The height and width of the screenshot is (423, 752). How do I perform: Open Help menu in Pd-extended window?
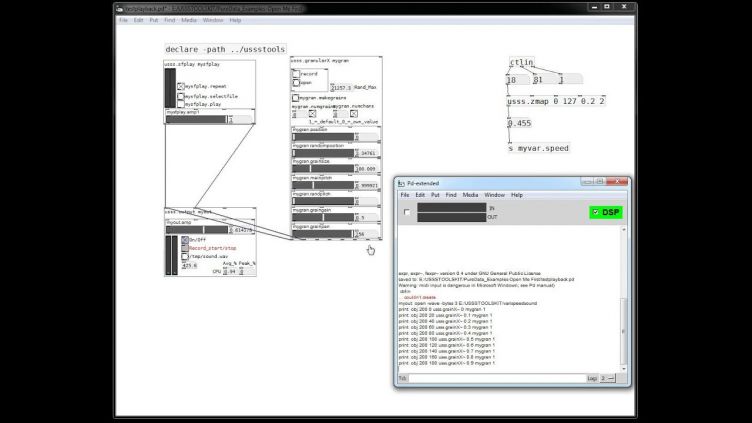[517, 195]
